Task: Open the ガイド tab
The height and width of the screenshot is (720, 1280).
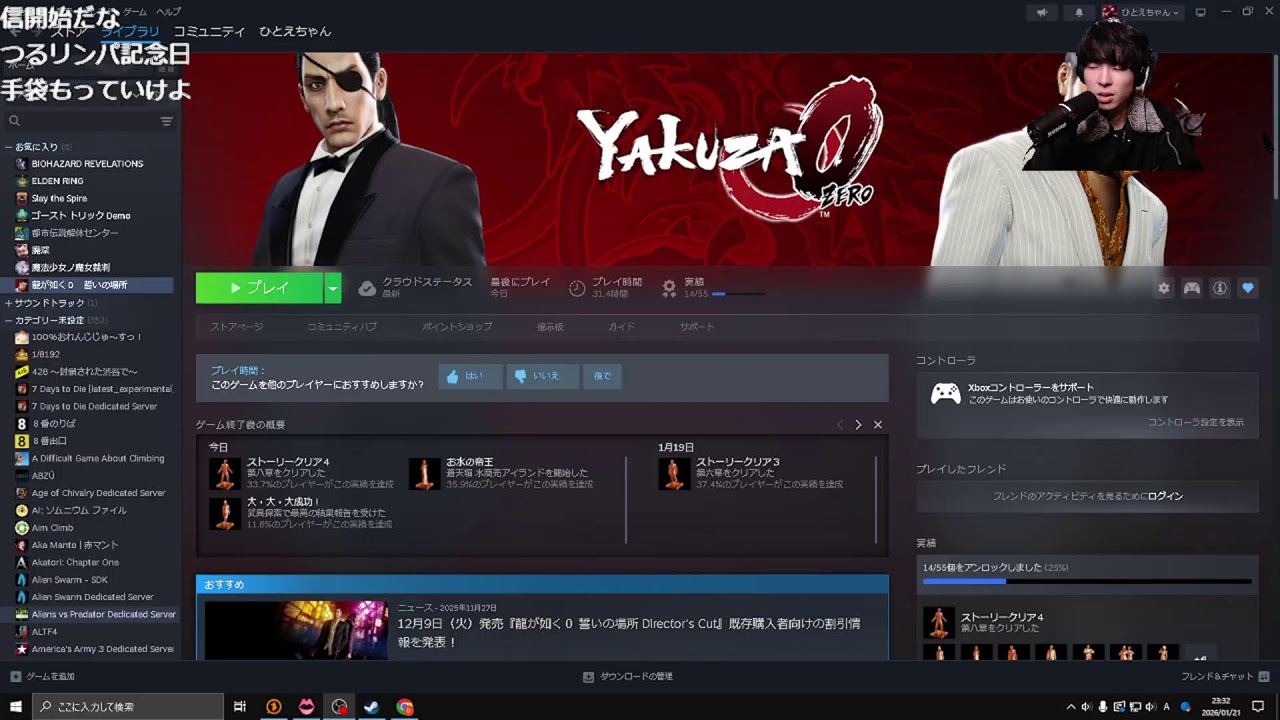Action: pyautogui.click(x=621, y=327)
